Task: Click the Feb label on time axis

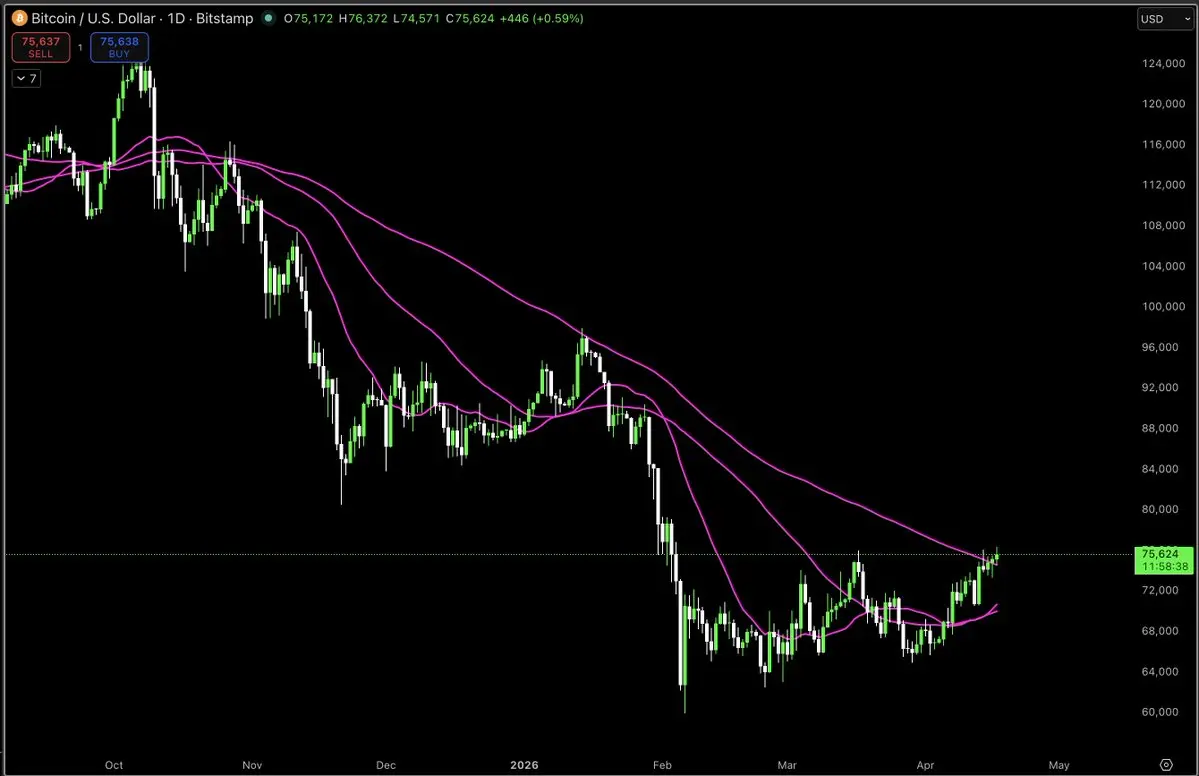Action: (x=662, y=765)
